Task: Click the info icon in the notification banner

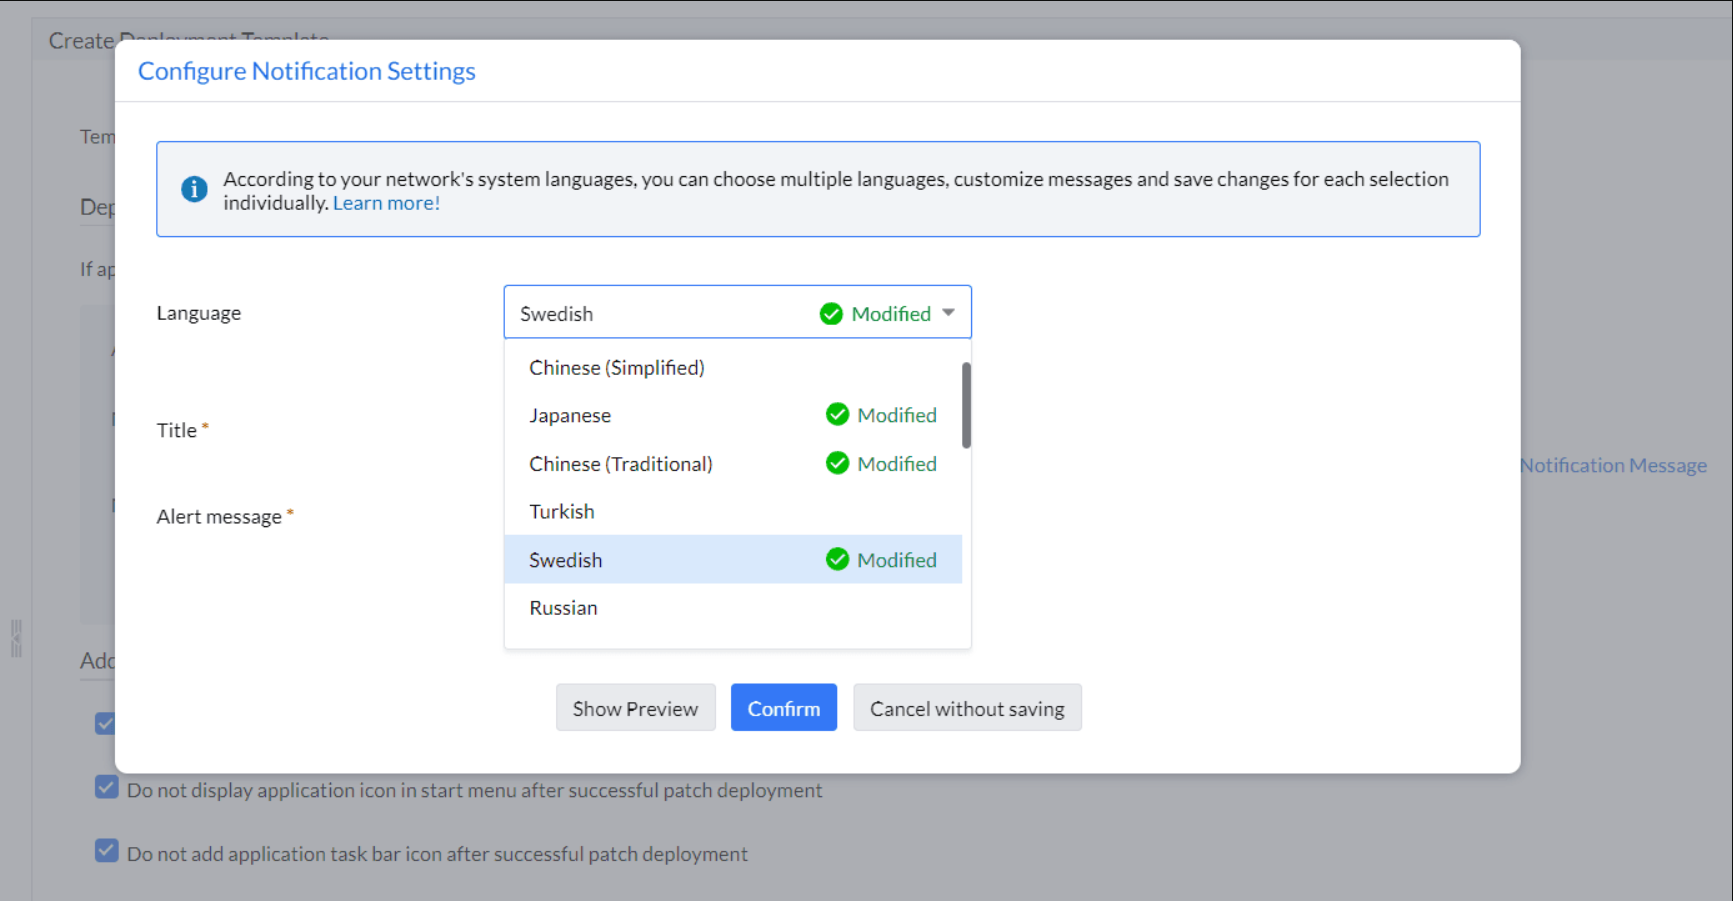Action: tap(194, 189)
